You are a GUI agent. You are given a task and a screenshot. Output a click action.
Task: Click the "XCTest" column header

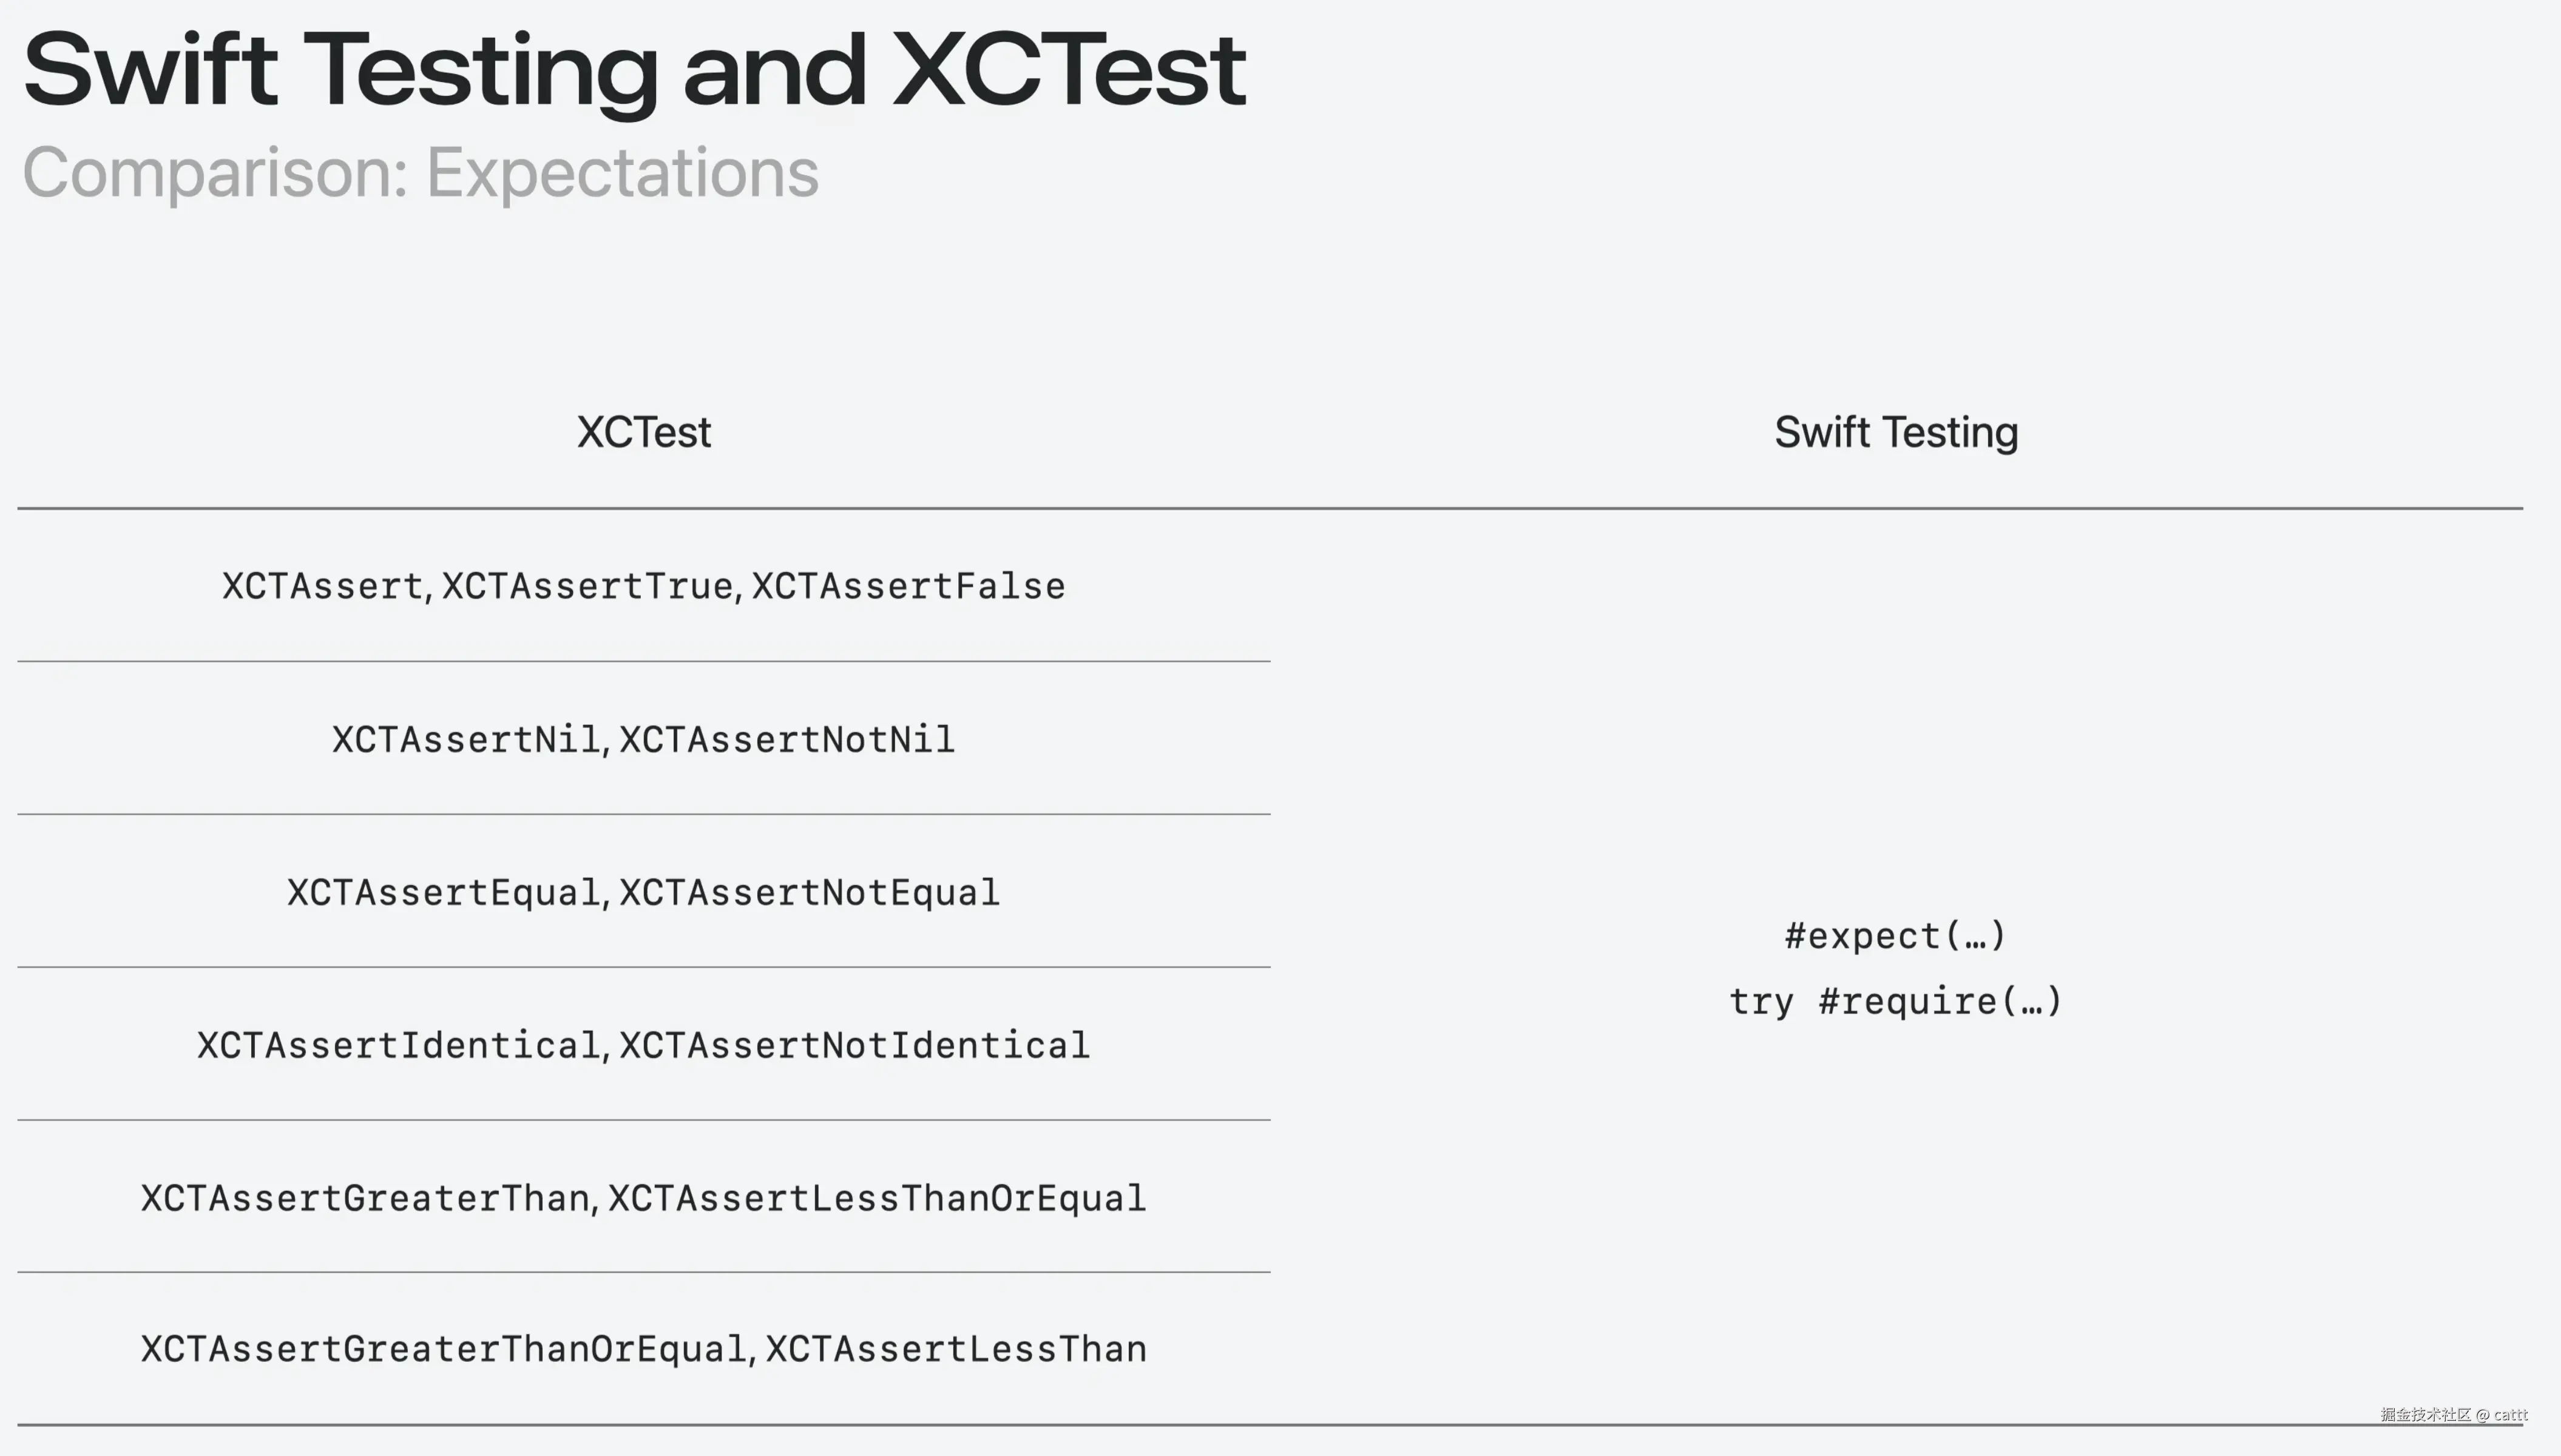click(644, 432)
